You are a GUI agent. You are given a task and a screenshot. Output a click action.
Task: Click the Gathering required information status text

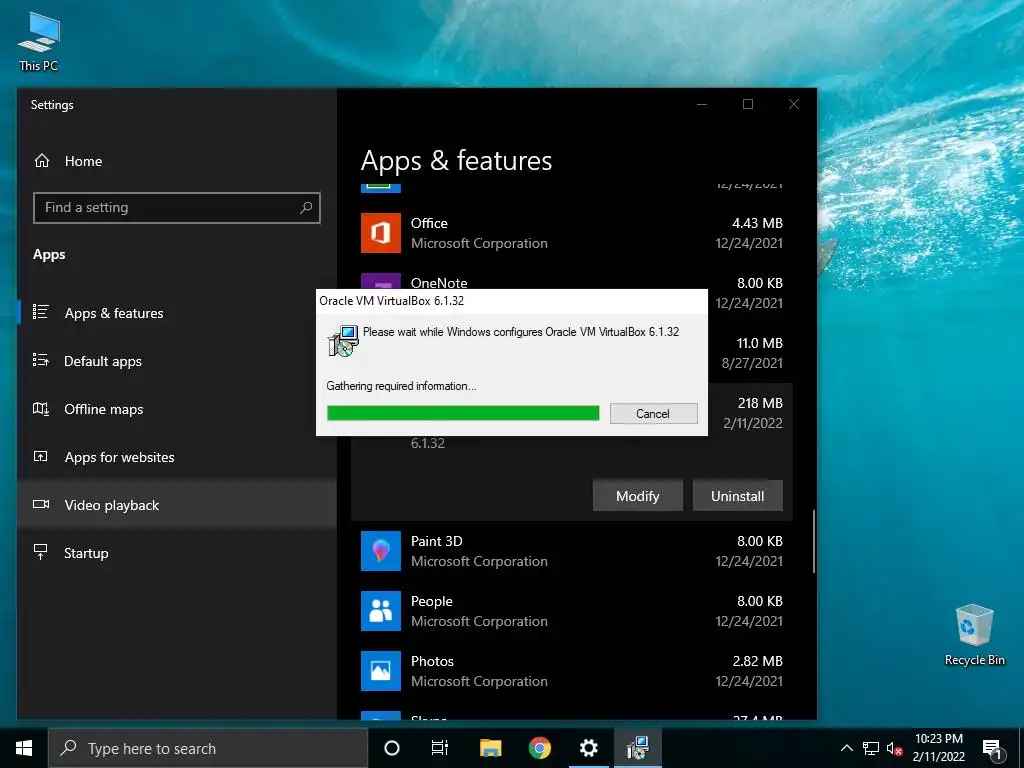click(401, 386)
